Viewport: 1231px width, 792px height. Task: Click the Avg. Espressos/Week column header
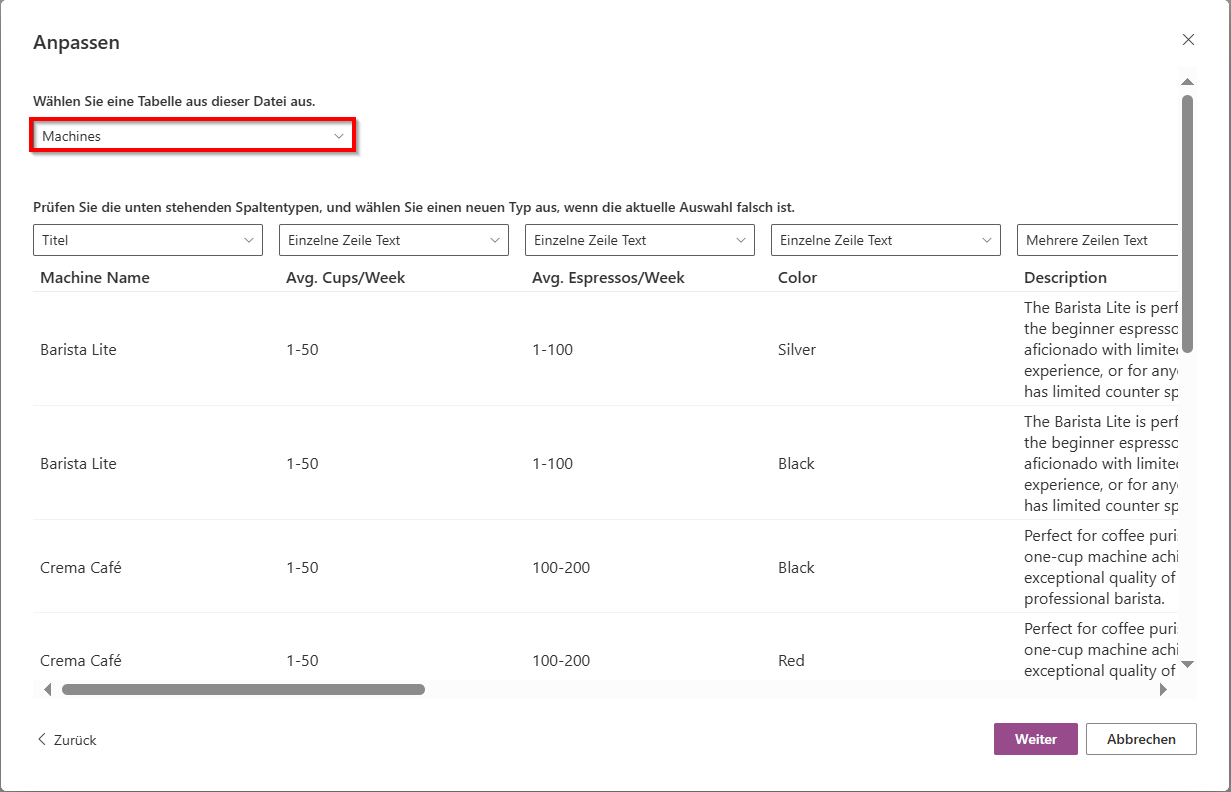pos(608,277)
